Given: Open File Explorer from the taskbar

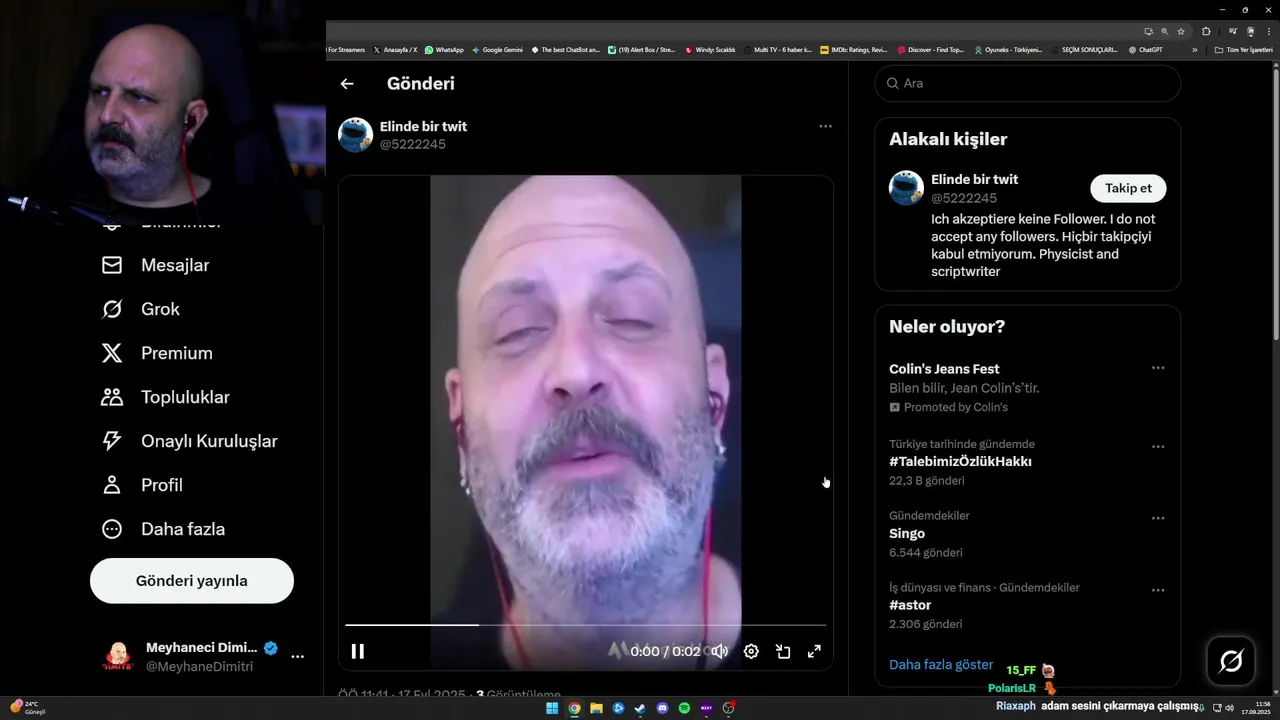Looking at the screenshot, I should [596, 708].
